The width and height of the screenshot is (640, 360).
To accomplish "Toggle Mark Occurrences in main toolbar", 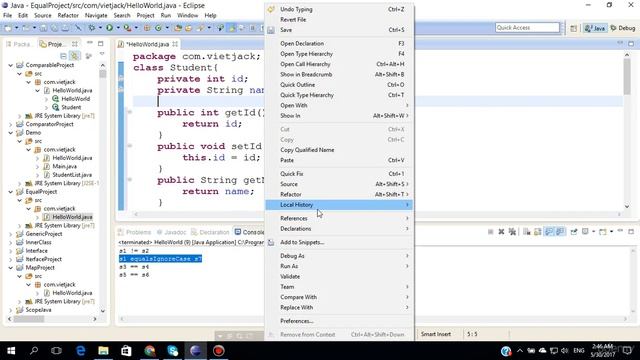I will tap(232, 28).
